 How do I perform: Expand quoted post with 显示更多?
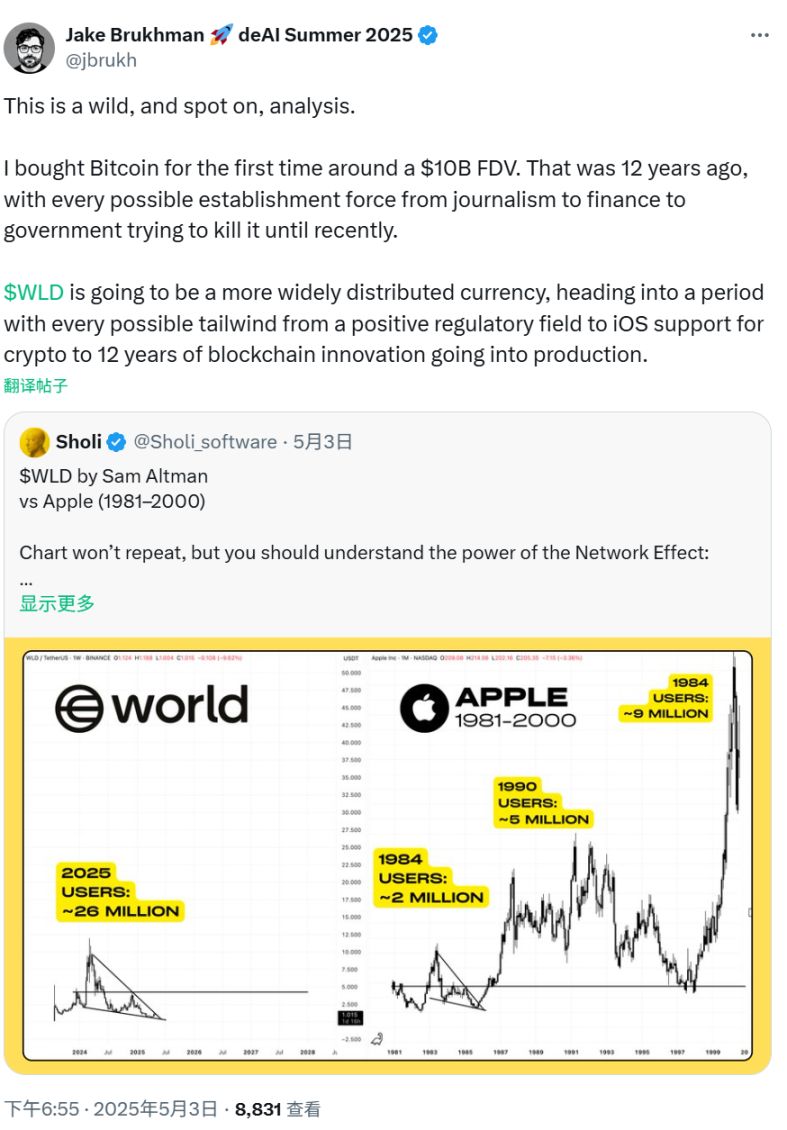pyautogui.click(x=57, y=603)
